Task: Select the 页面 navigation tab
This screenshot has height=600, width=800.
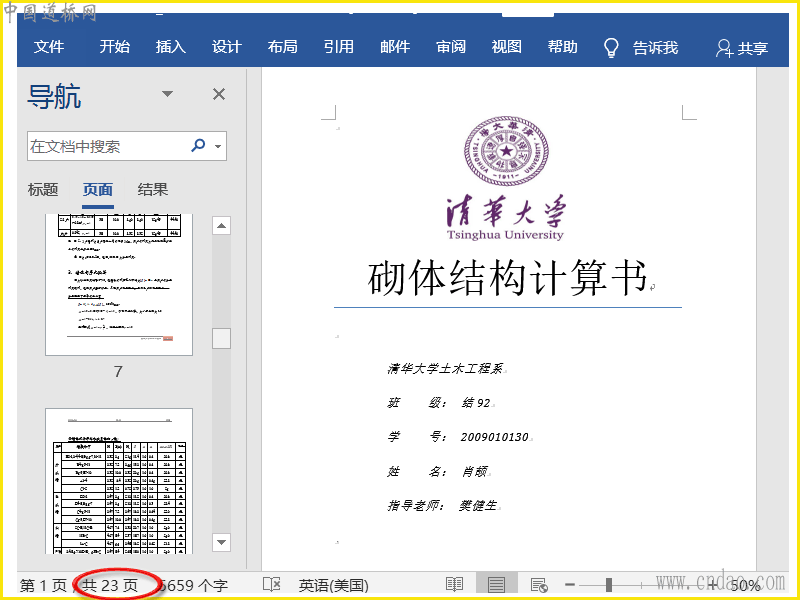Action: 98,190
